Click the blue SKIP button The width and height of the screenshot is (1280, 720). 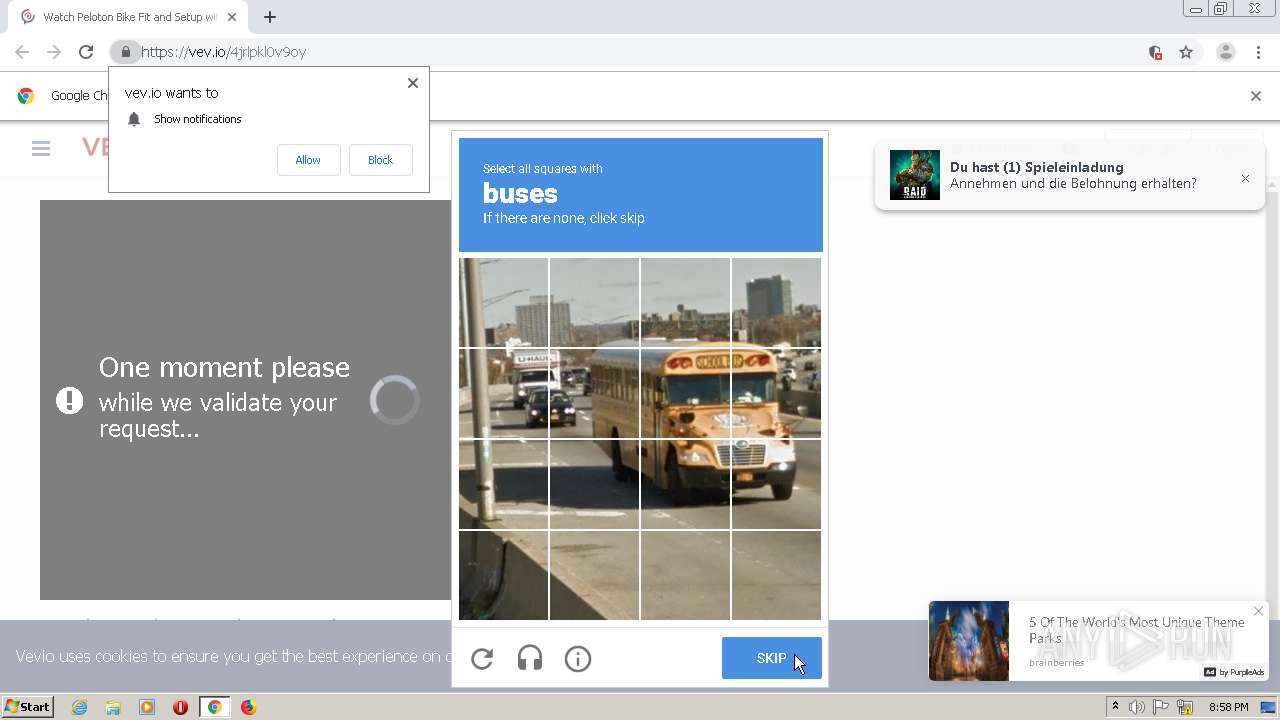point(772,658)
